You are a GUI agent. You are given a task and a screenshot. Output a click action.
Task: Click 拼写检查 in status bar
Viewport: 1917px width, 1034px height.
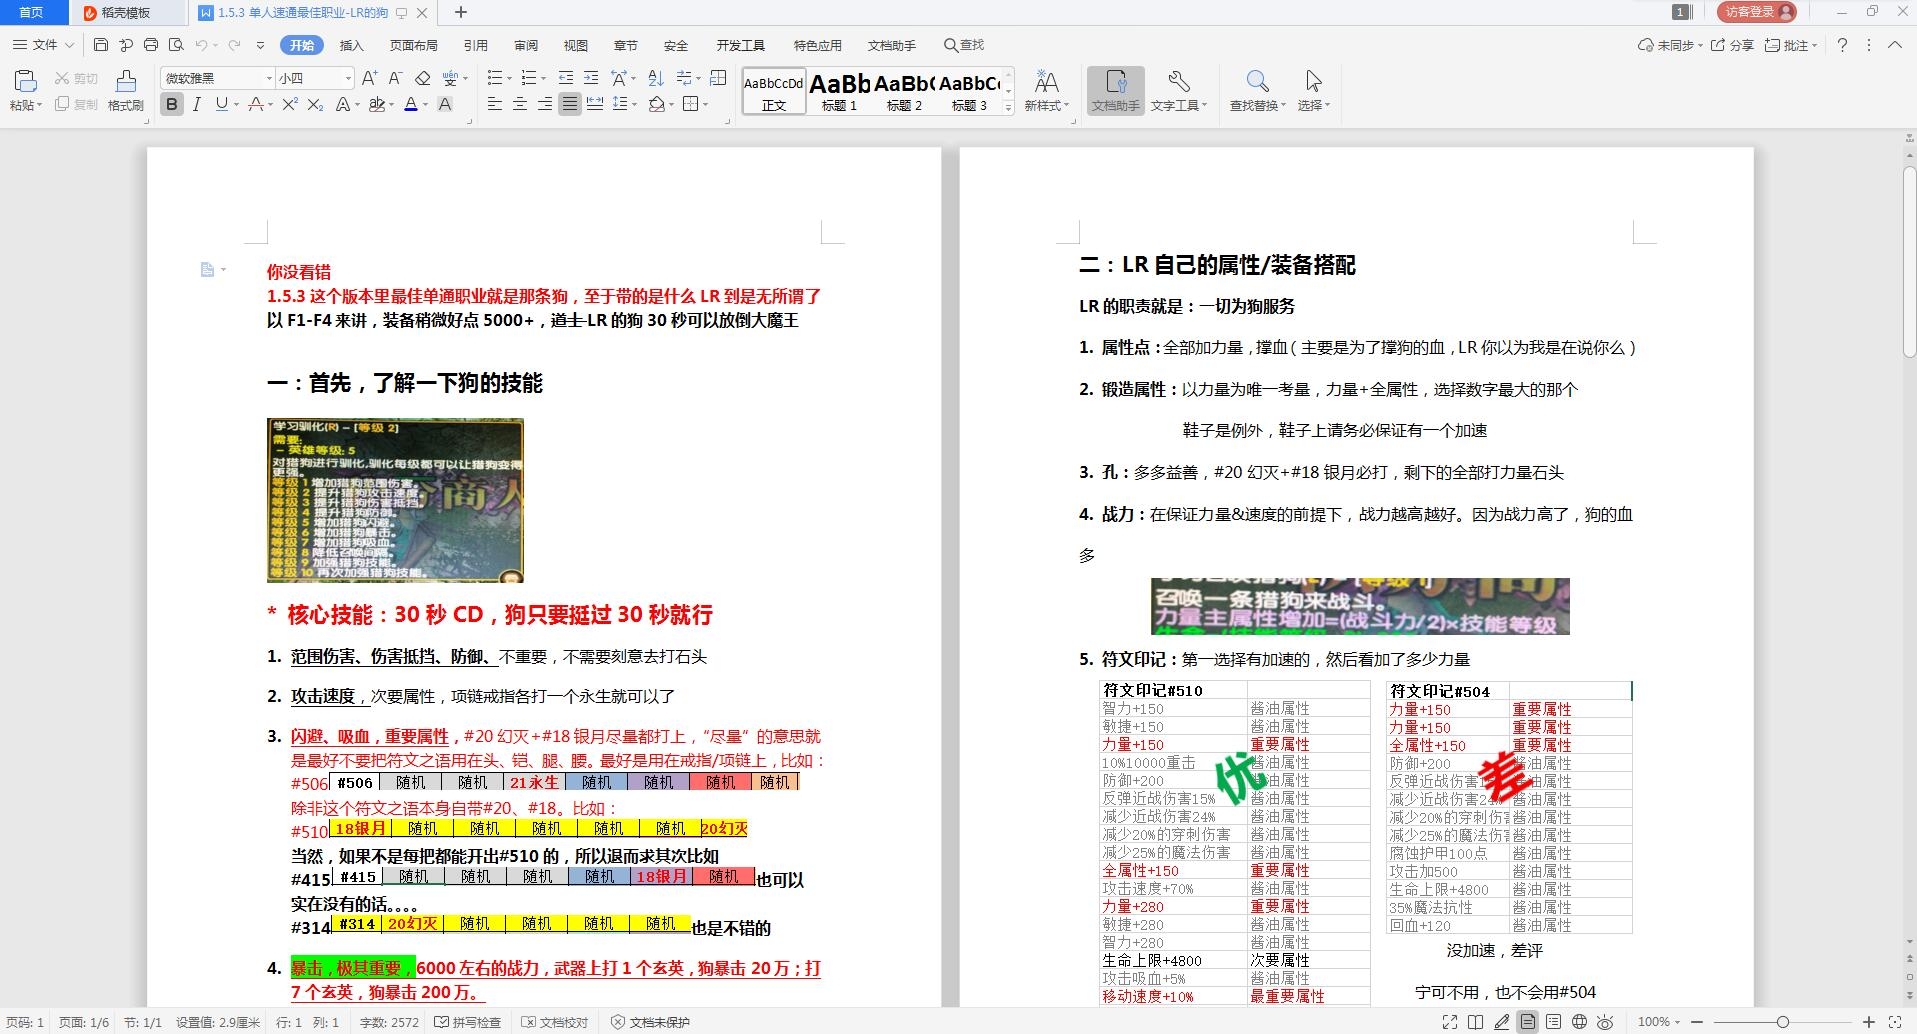[x=468, y=1022]
